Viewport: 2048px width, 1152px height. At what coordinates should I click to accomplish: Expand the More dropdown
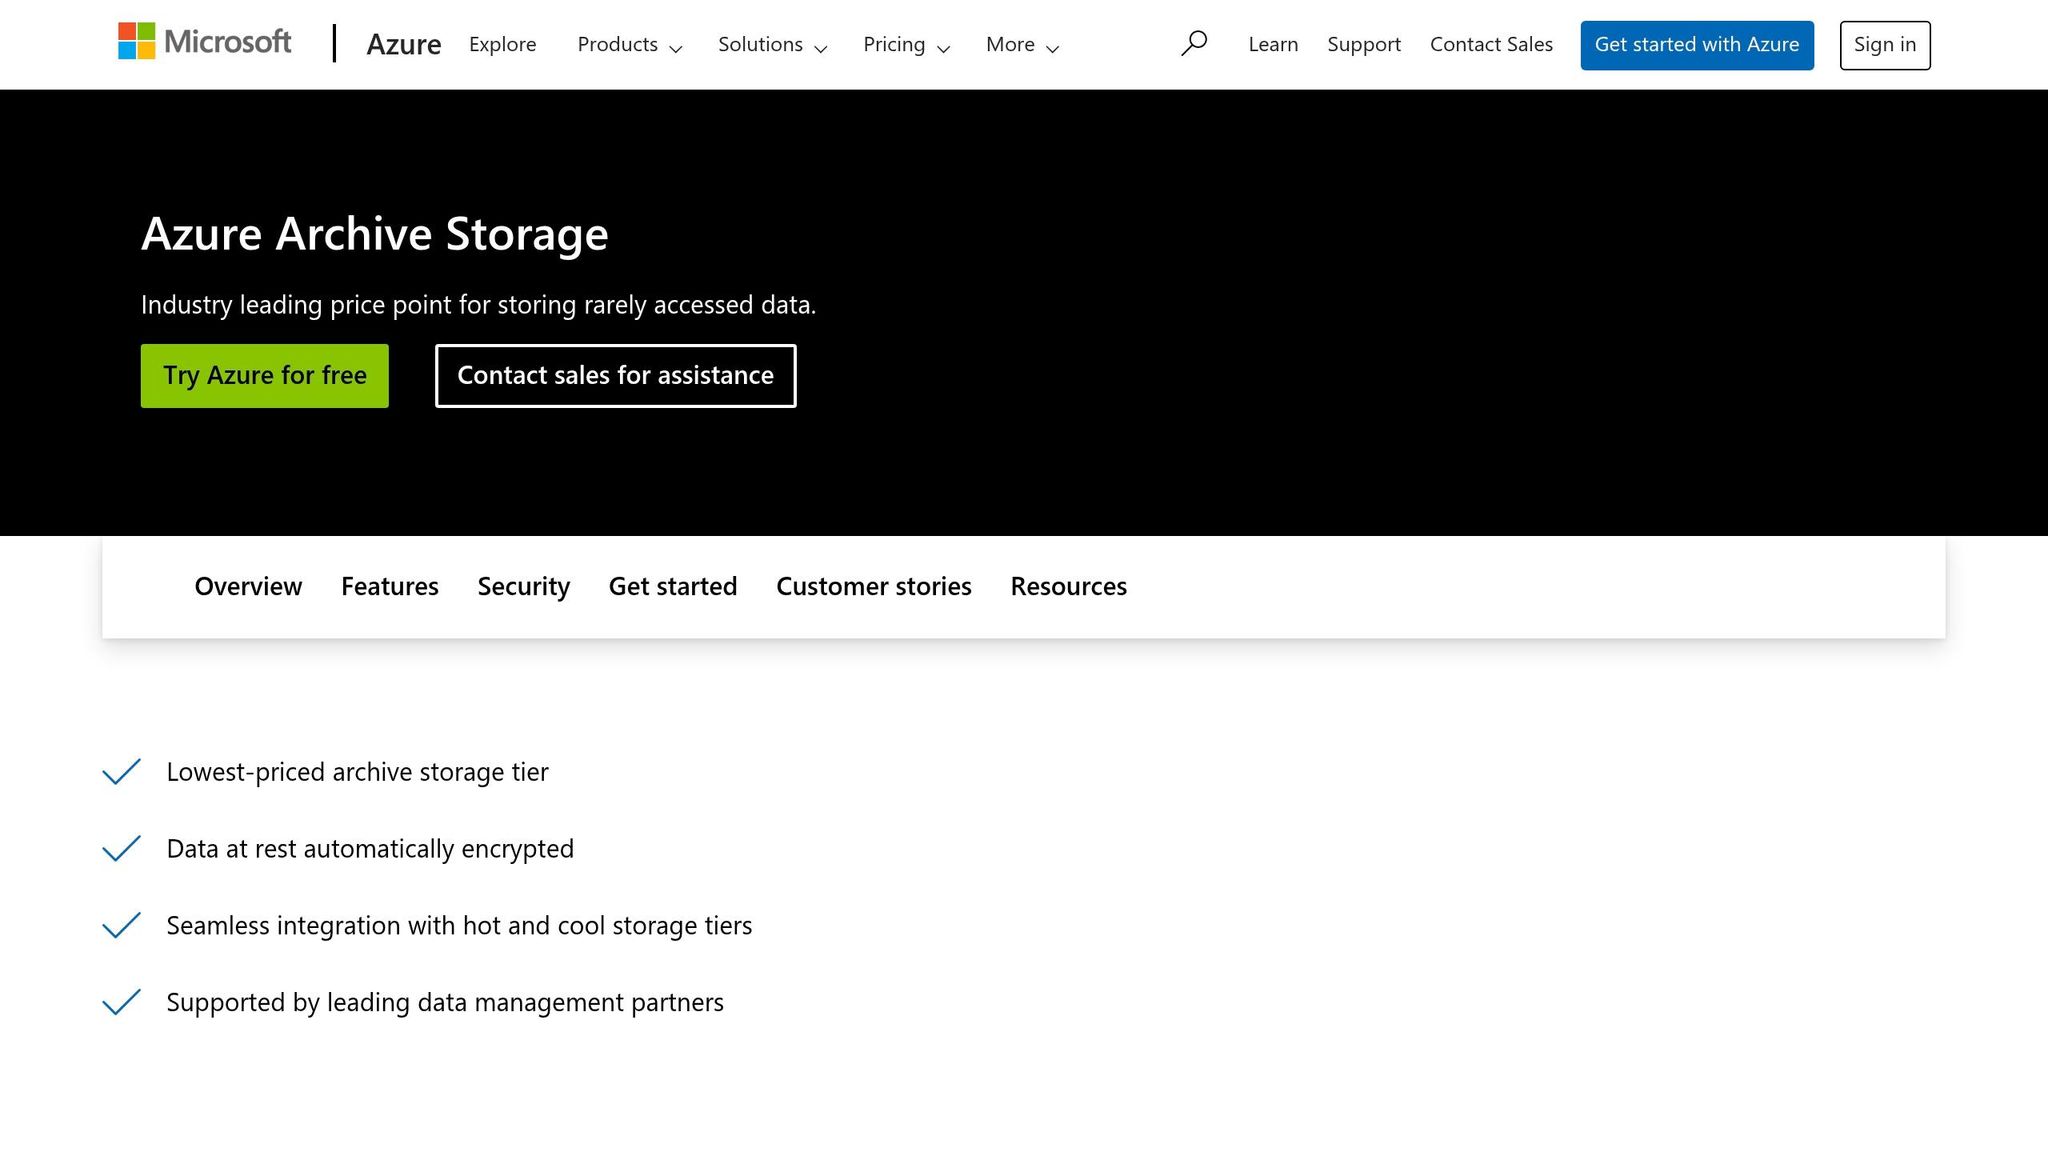click(x=1023, y=45)
